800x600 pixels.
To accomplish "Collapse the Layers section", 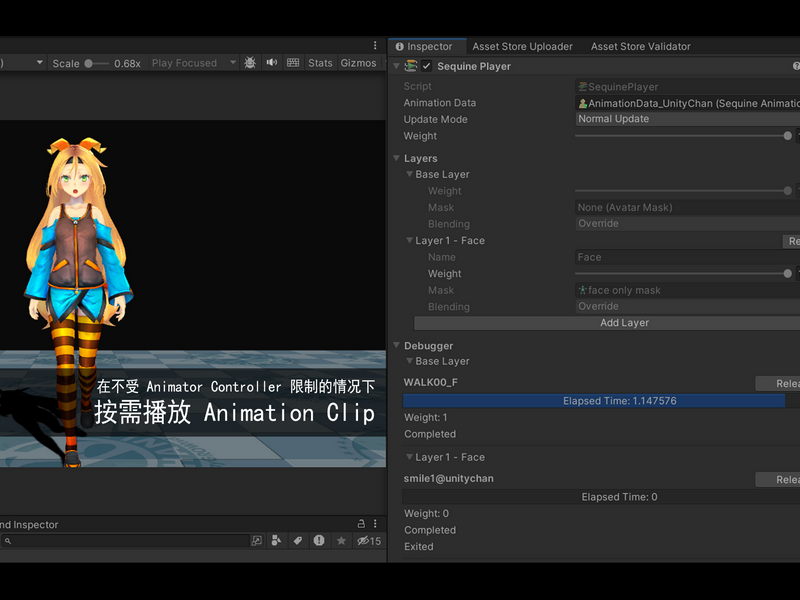I will pos(396,158).
